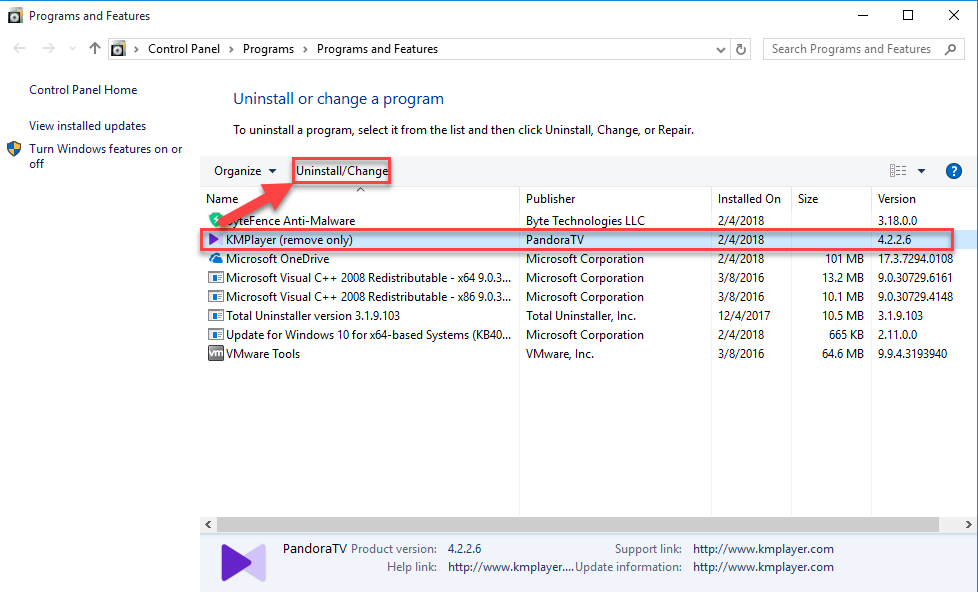978x592 pixels.
Task: Click the 101 MB size value
Action: tap(844, 258)
